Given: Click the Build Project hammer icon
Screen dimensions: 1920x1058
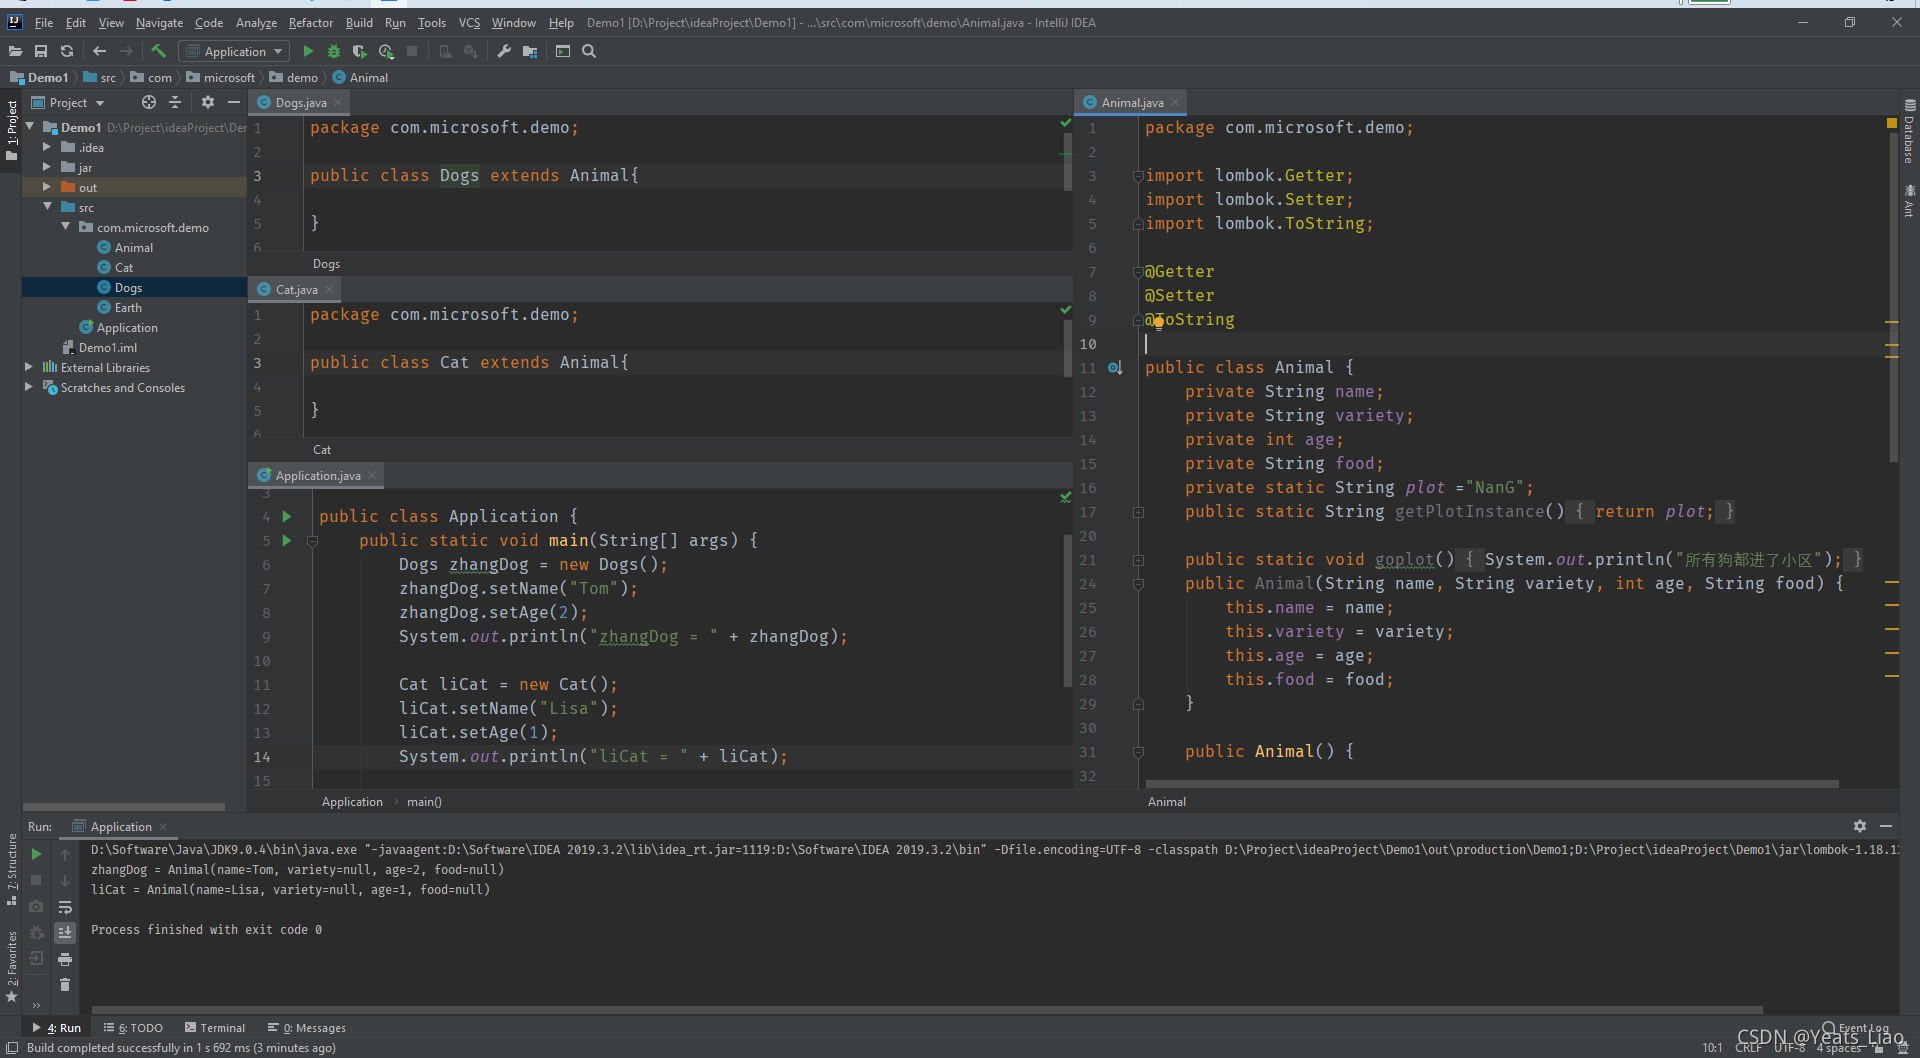Looking at the screenshot, I should click(158, 51).
